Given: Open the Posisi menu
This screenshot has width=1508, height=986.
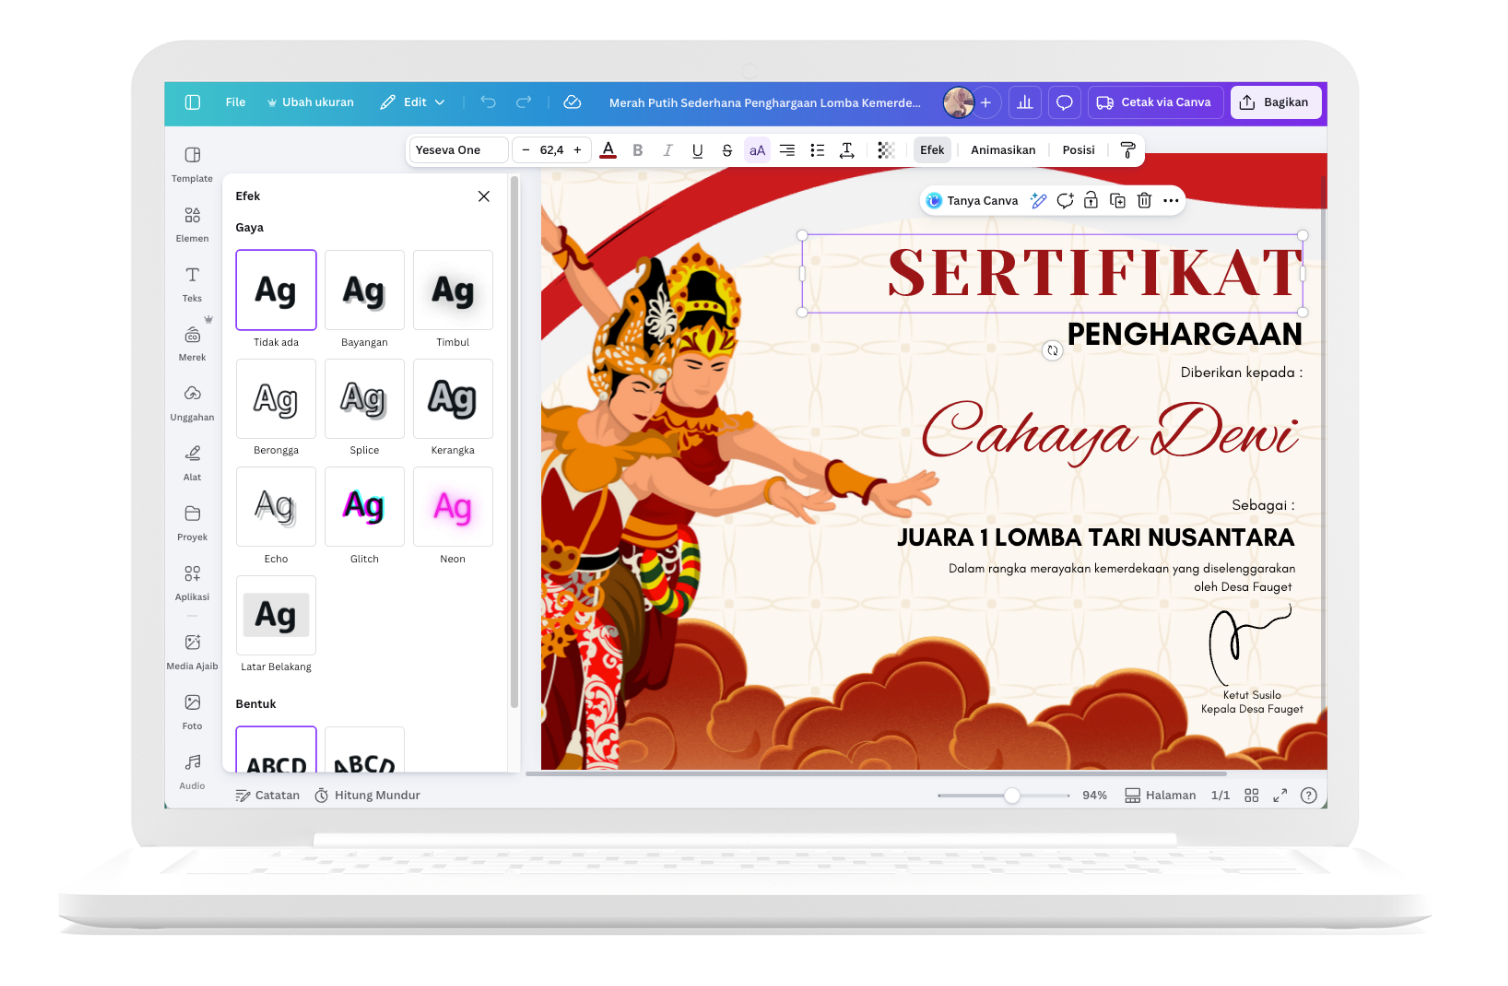Looking at the screenshot, I should tap(1078, 150).
